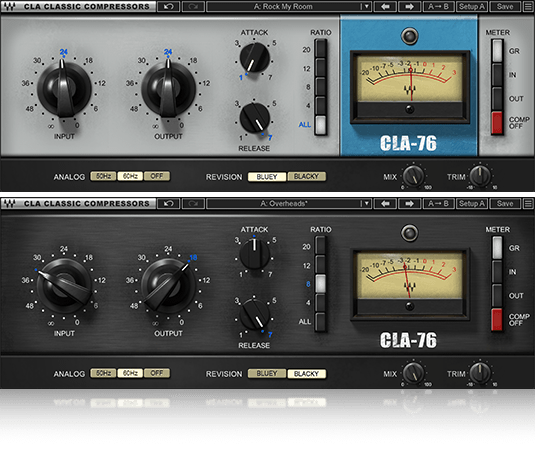Click RELEASE knob on Blacky plugin
Image resolution: width=535 pixels, height=459 pixels.
click(255, 315)
